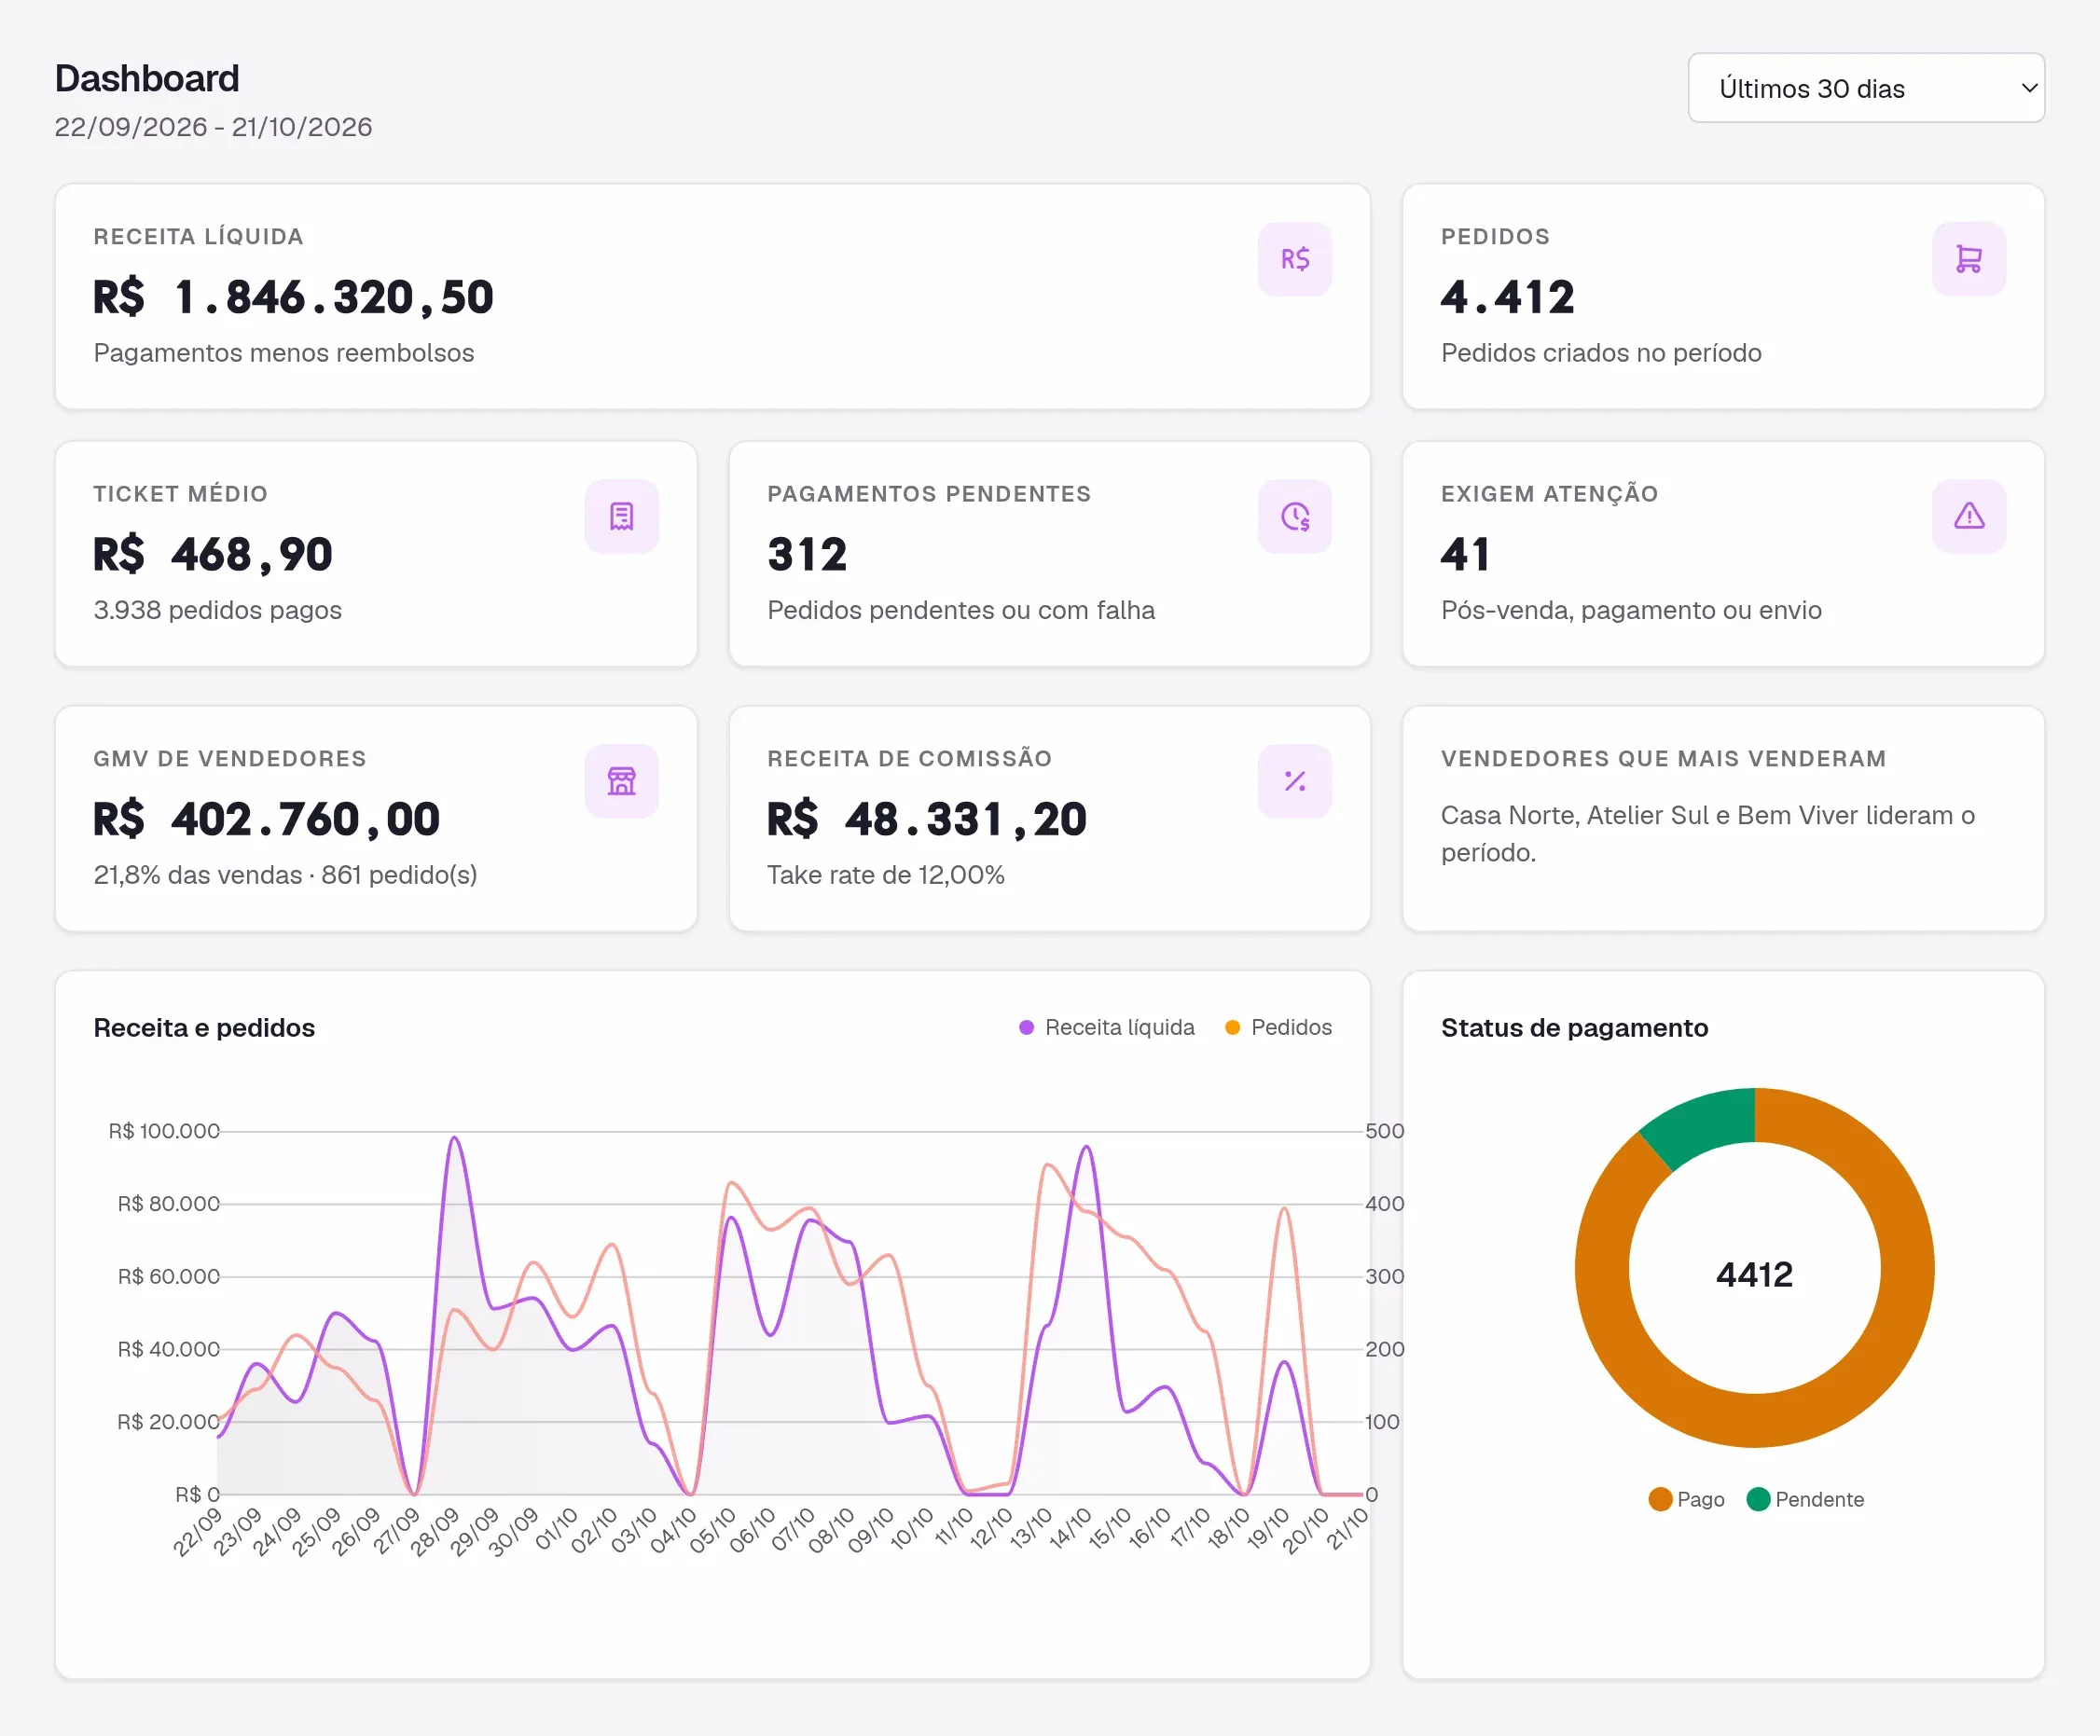Click the clock-dollar icon in Pagamentos Pendentes card
The width and height of the screenshot is (2100, 1736).
click(x=1295, y=516)
